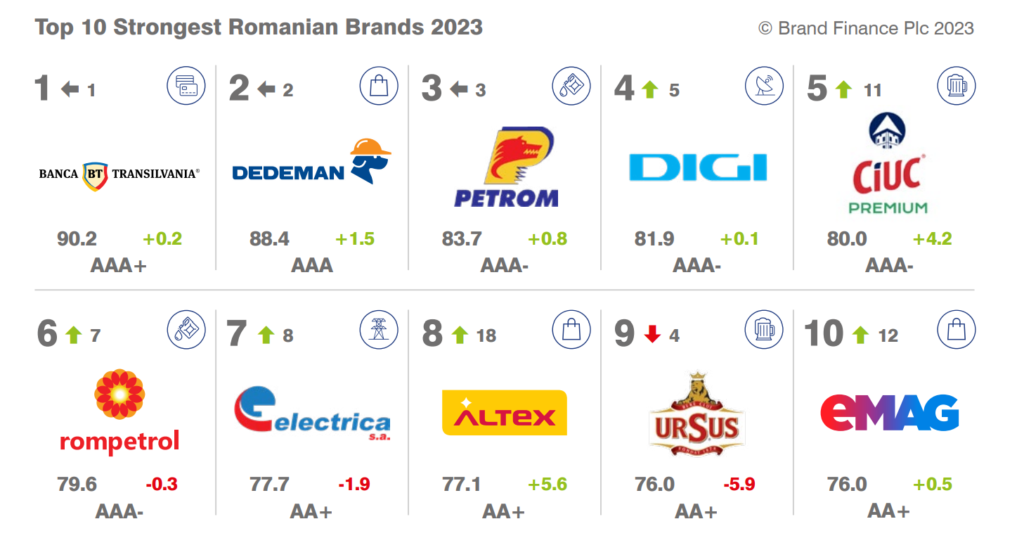The width and height of the screenshot is (1024, 557).
Task: Click the banking card icon beside rank 1
Action: coord(186,86)
